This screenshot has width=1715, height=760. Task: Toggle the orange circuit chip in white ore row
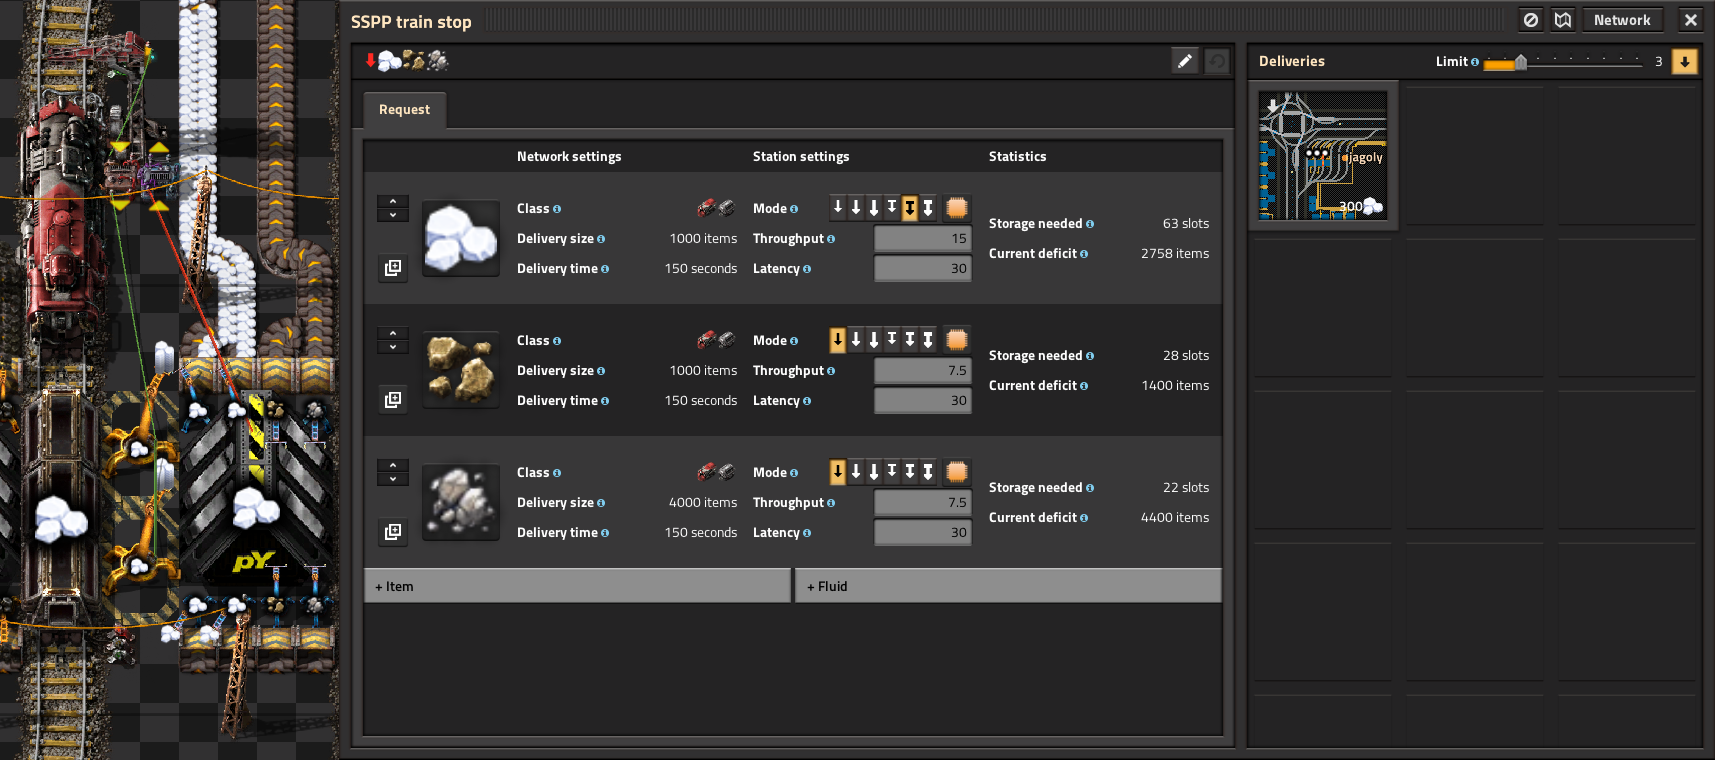tap(957, 208)
